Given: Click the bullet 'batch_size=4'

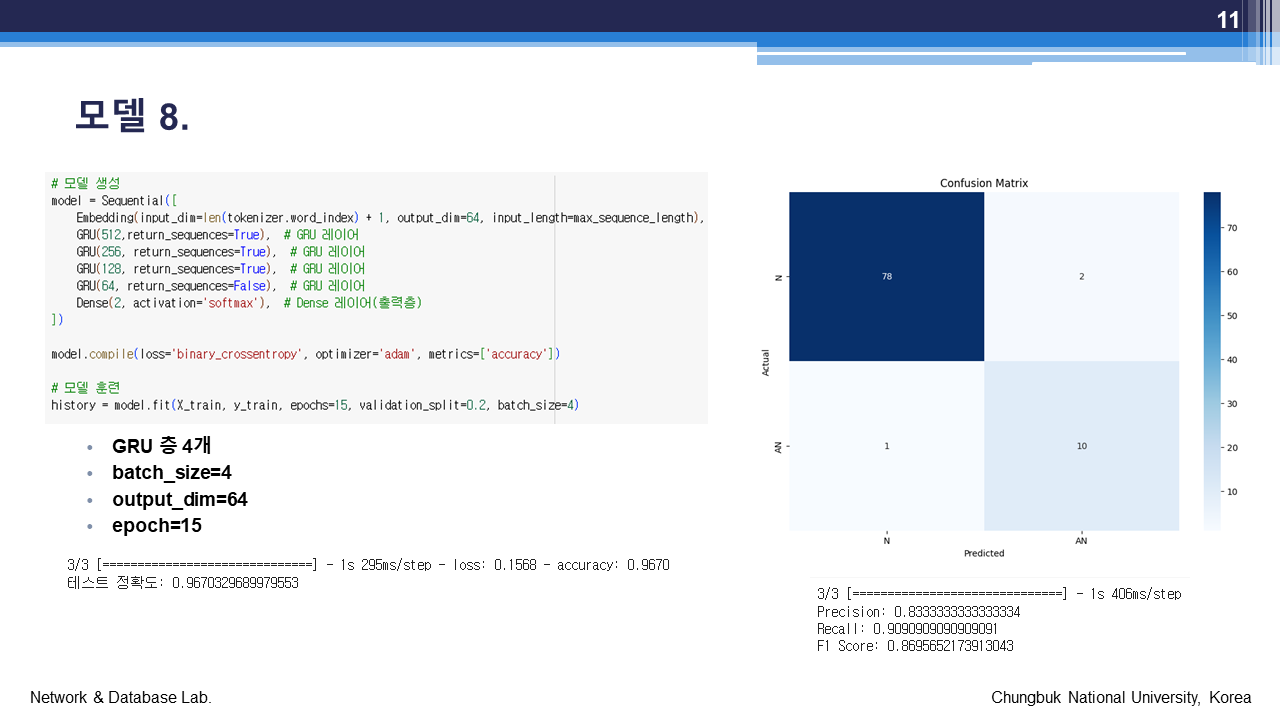Looking at the screenshot, I should 172,472.
